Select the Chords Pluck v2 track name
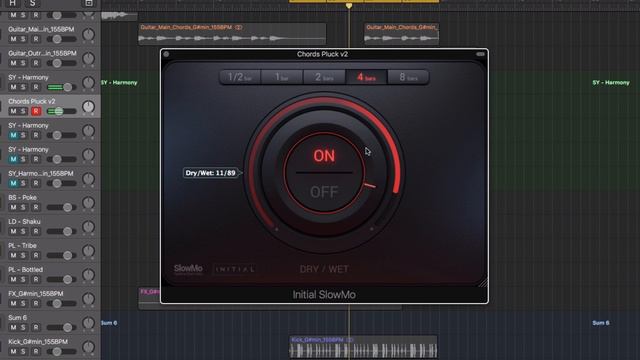Screen dimensions: 640x360 pos(31,101)
